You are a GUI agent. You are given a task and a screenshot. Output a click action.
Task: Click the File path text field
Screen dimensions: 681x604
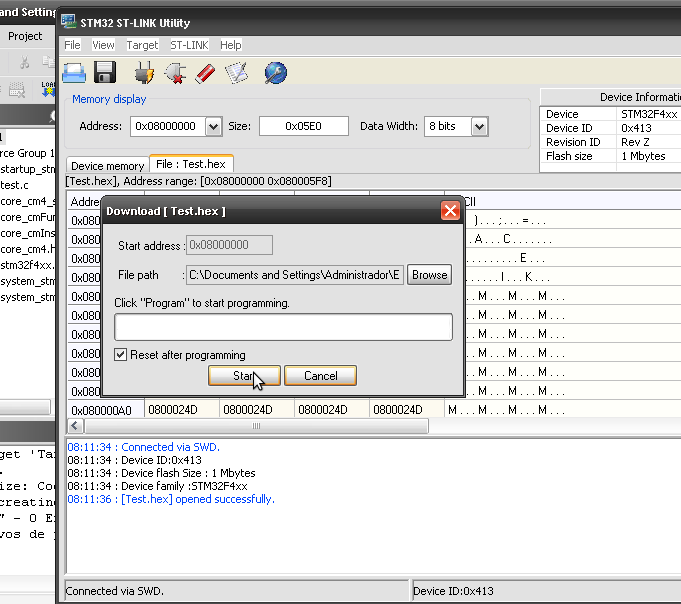(294, 275)
